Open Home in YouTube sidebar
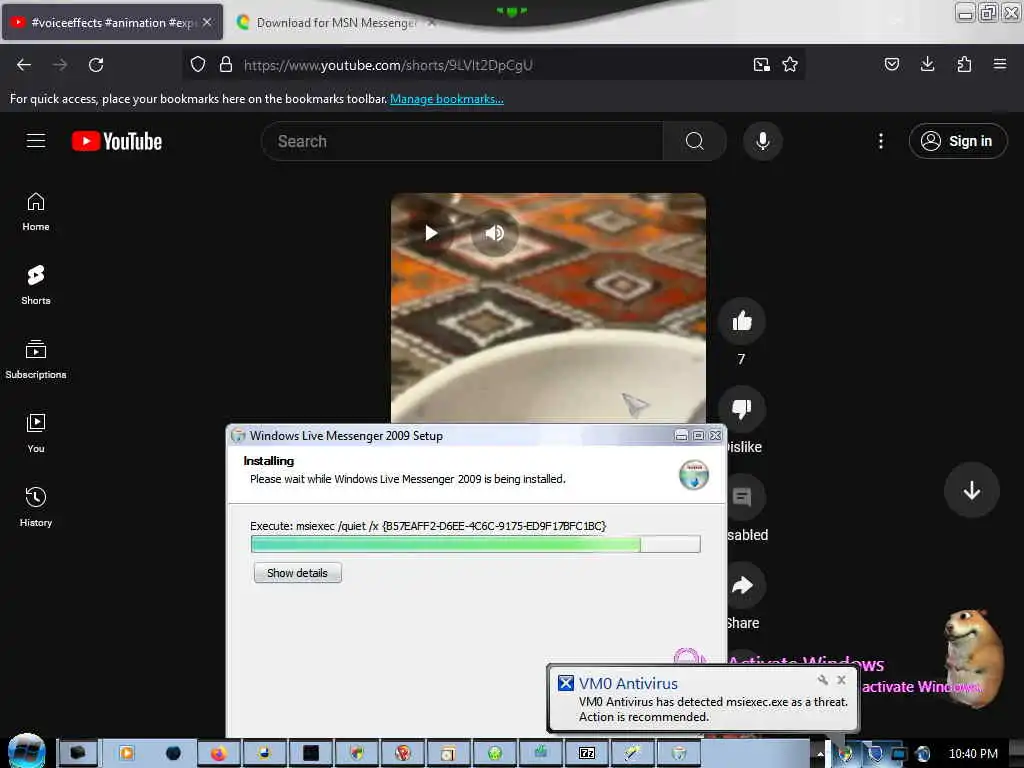 36,212
